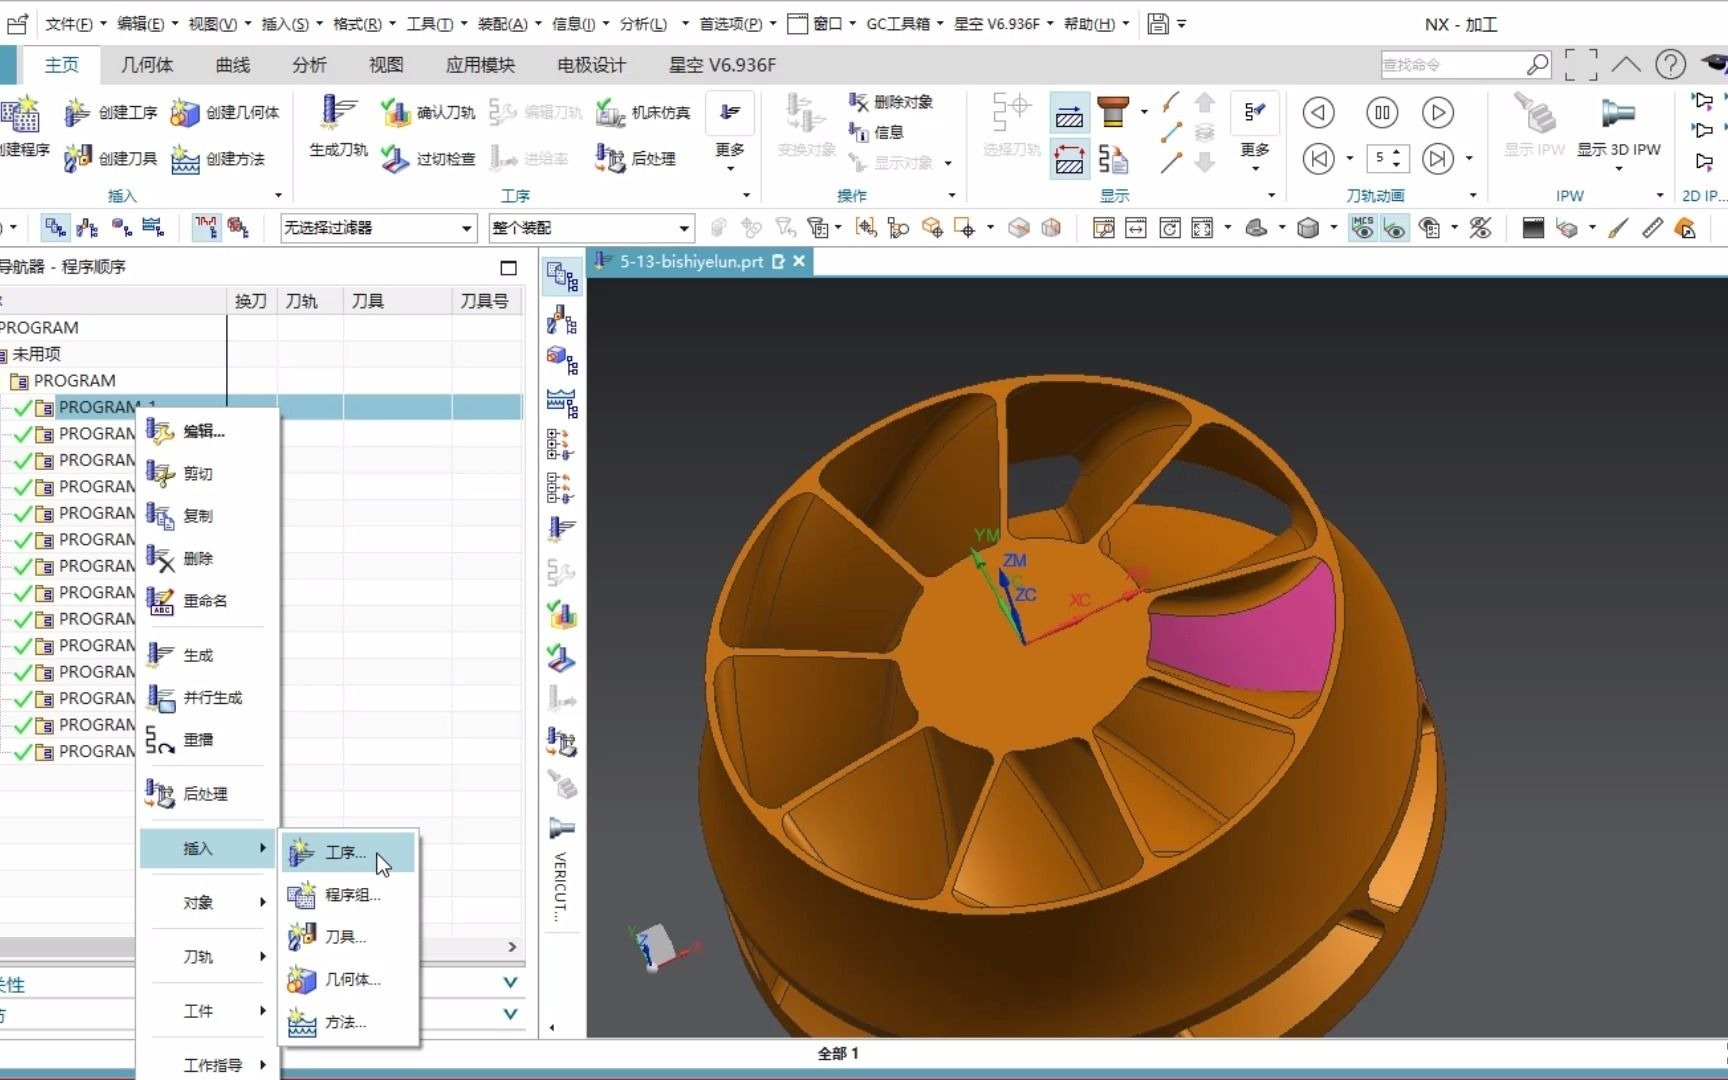The height and width of the screenshot is (1080, 1728).
Task: Select Rename (重命名) in context menu
Action: click(x=207, y=600)
